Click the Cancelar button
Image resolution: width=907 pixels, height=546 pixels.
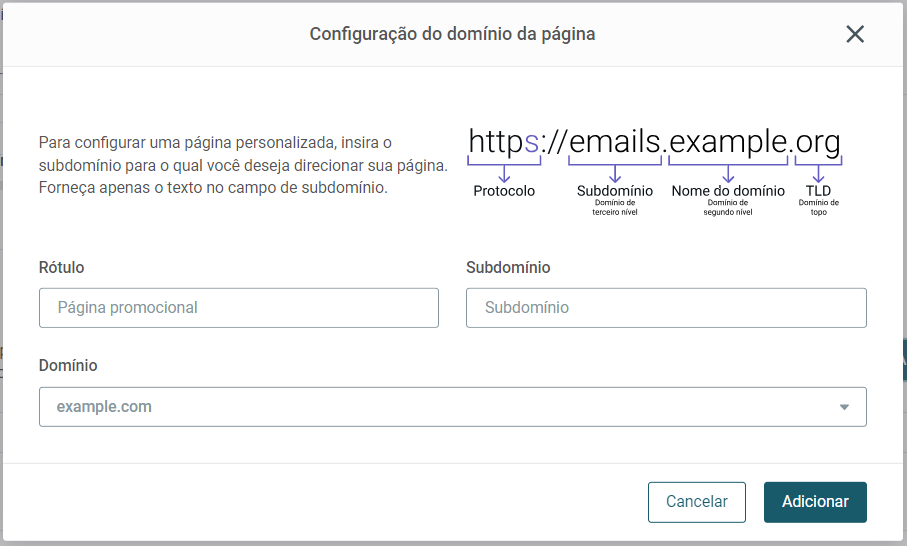(x=696, y=501)
